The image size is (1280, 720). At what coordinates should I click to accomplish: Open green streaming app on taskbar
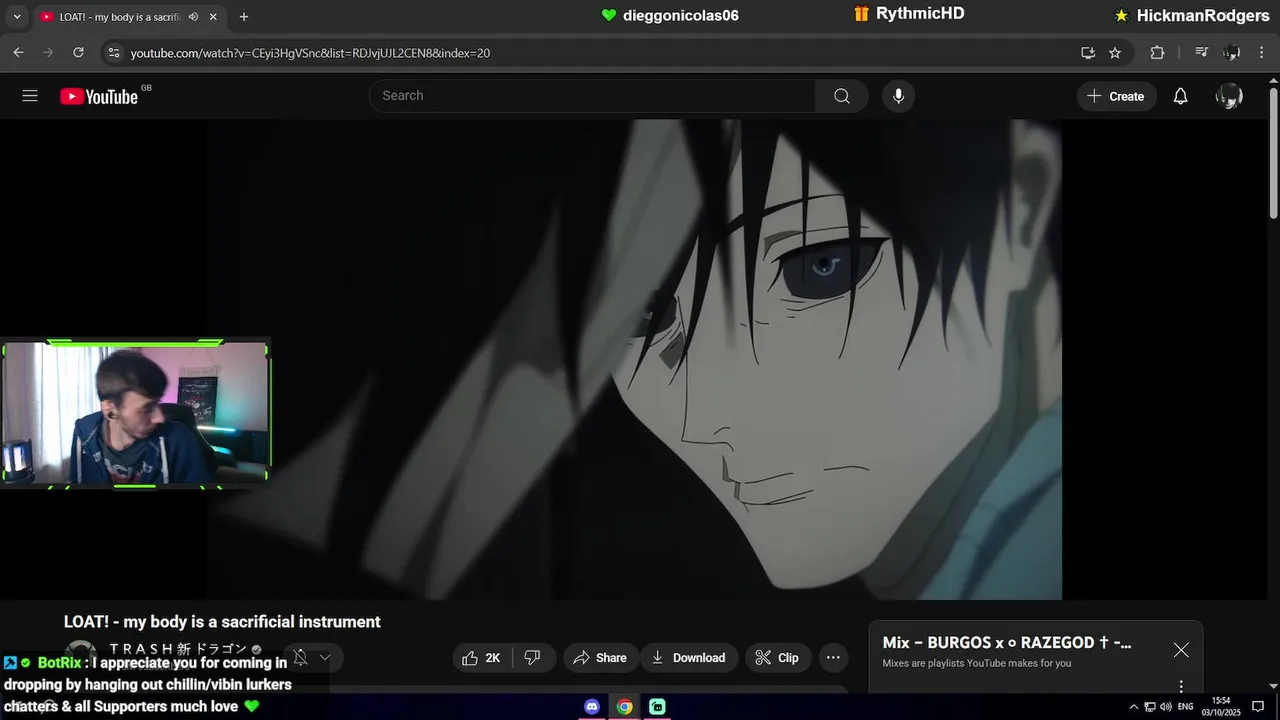pos(657,707)
